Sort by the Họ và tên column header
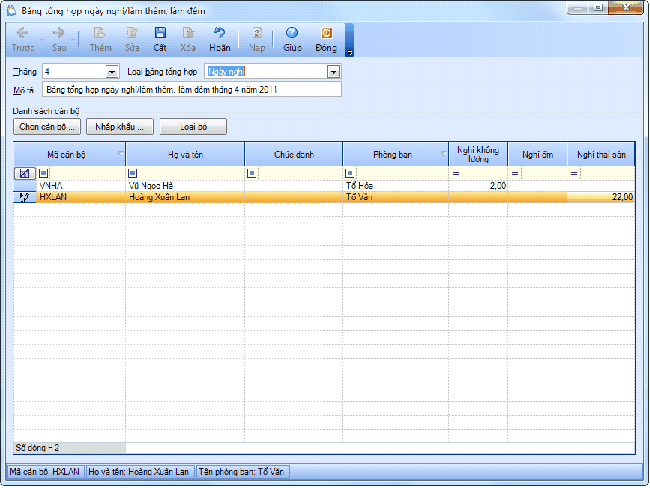This screenshot has width=650, height=488. [185, 155]
